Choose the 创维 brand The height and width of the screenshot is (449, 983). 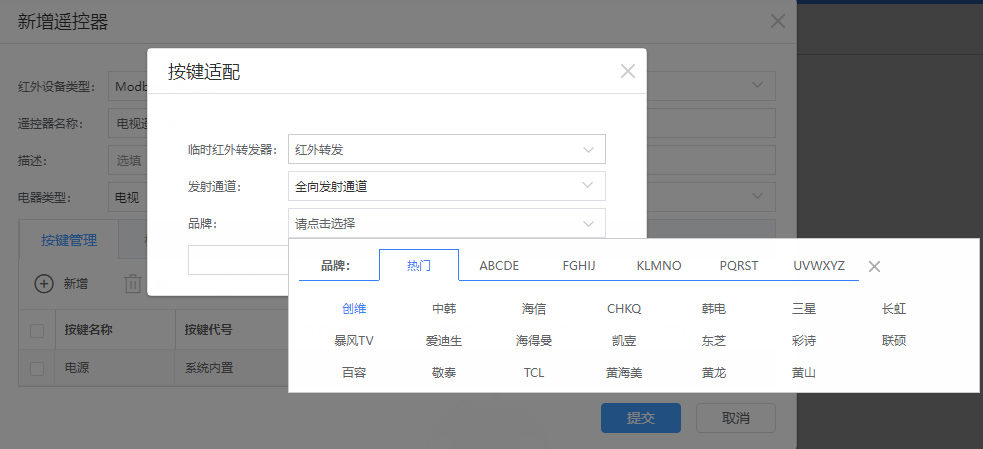pos(354,309)
